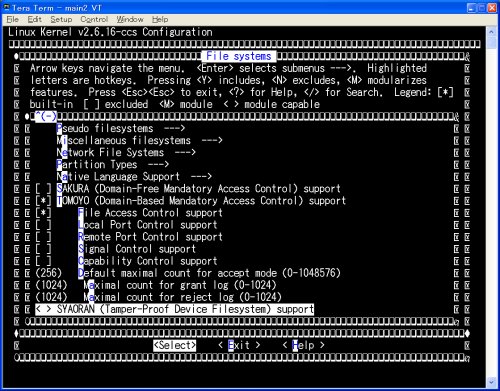
Task: Maximize the Tera Term window
Action: tap(482, 8)
